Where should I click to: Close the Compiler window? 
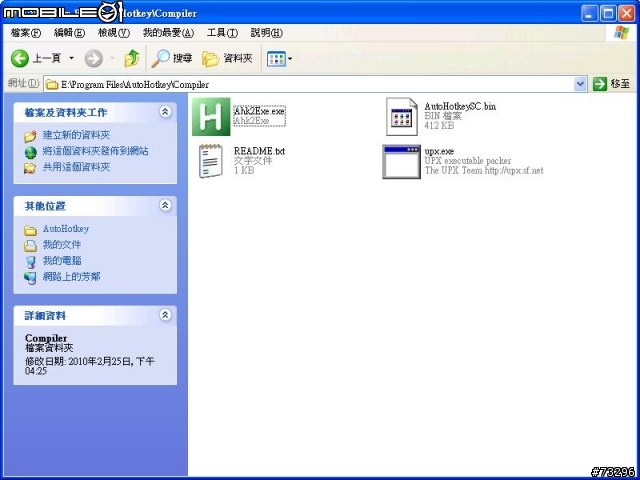626,14
